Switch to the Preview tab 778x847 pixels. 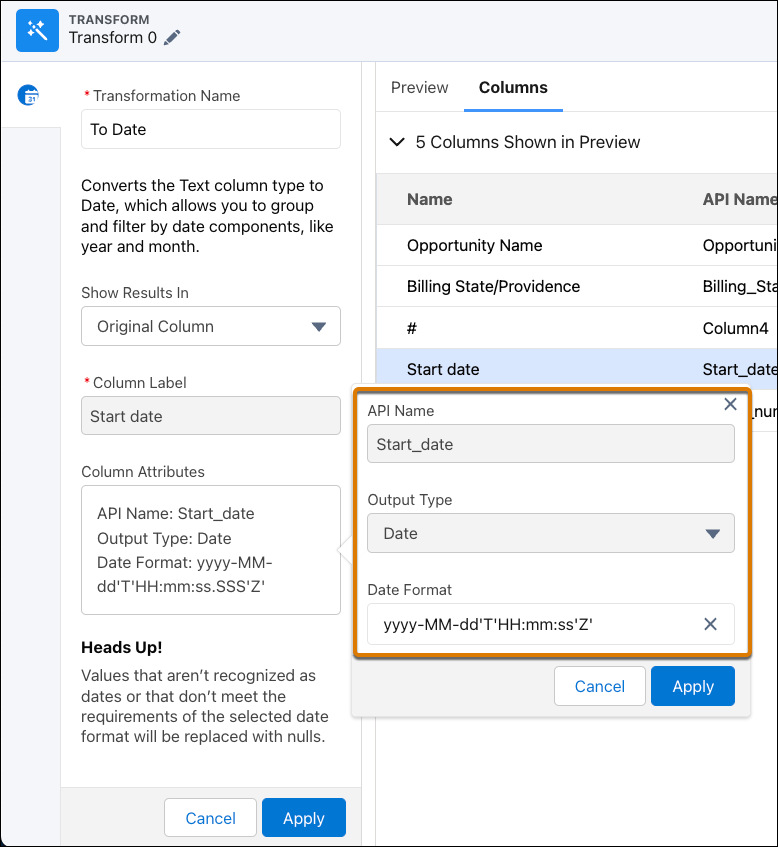point(419,88)
